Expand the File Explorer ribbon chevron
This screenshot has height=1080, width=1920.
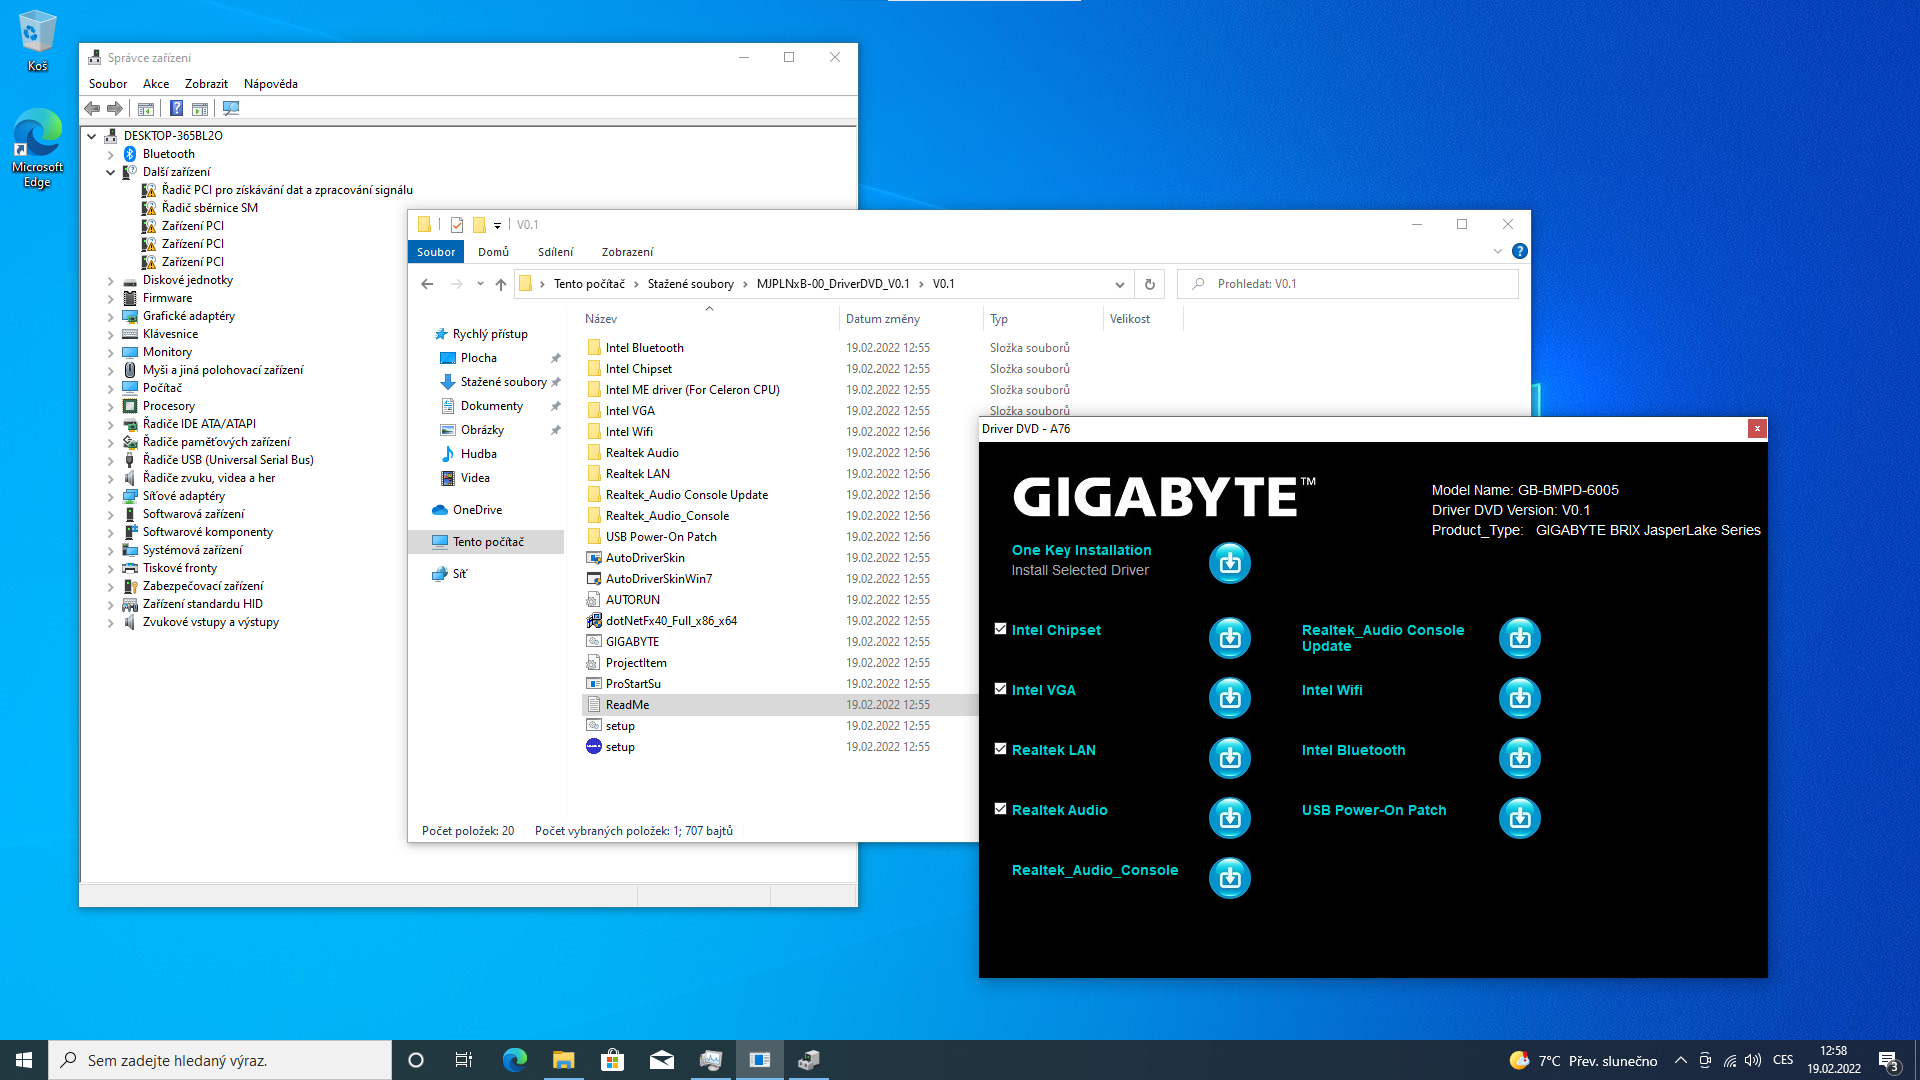coord(1497,251)
